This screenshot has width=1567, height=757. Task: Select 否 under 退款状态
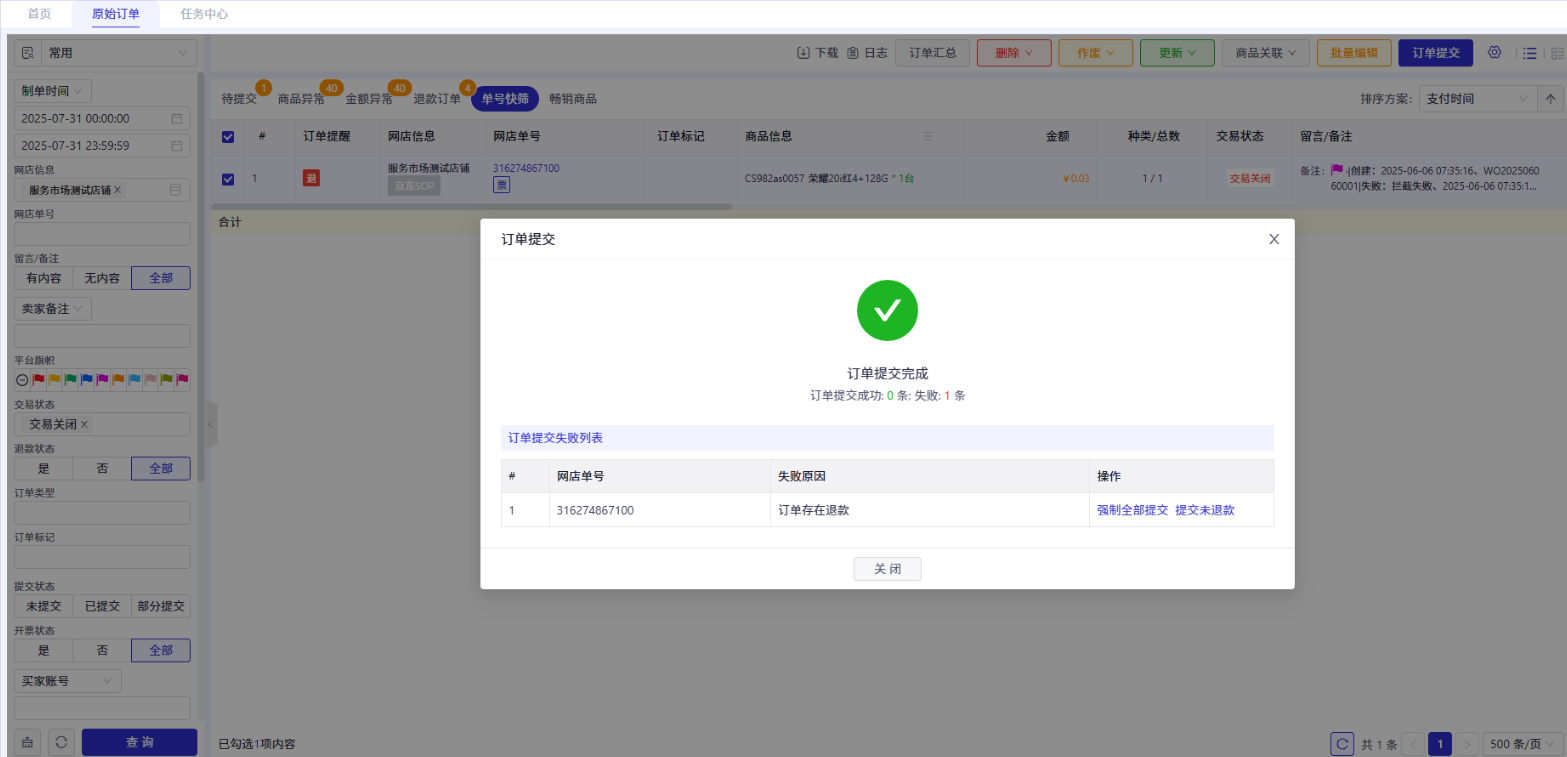click(102, 468)
